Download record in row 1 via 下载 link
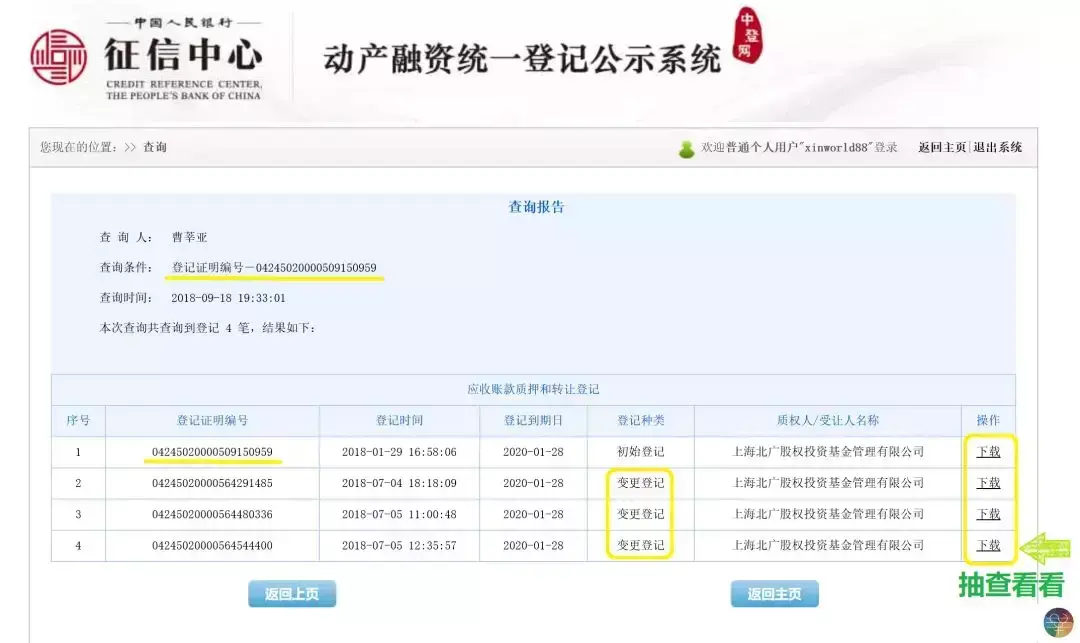Image resolution: width=1080 pixels, height=643 pixels. (988, 452)
